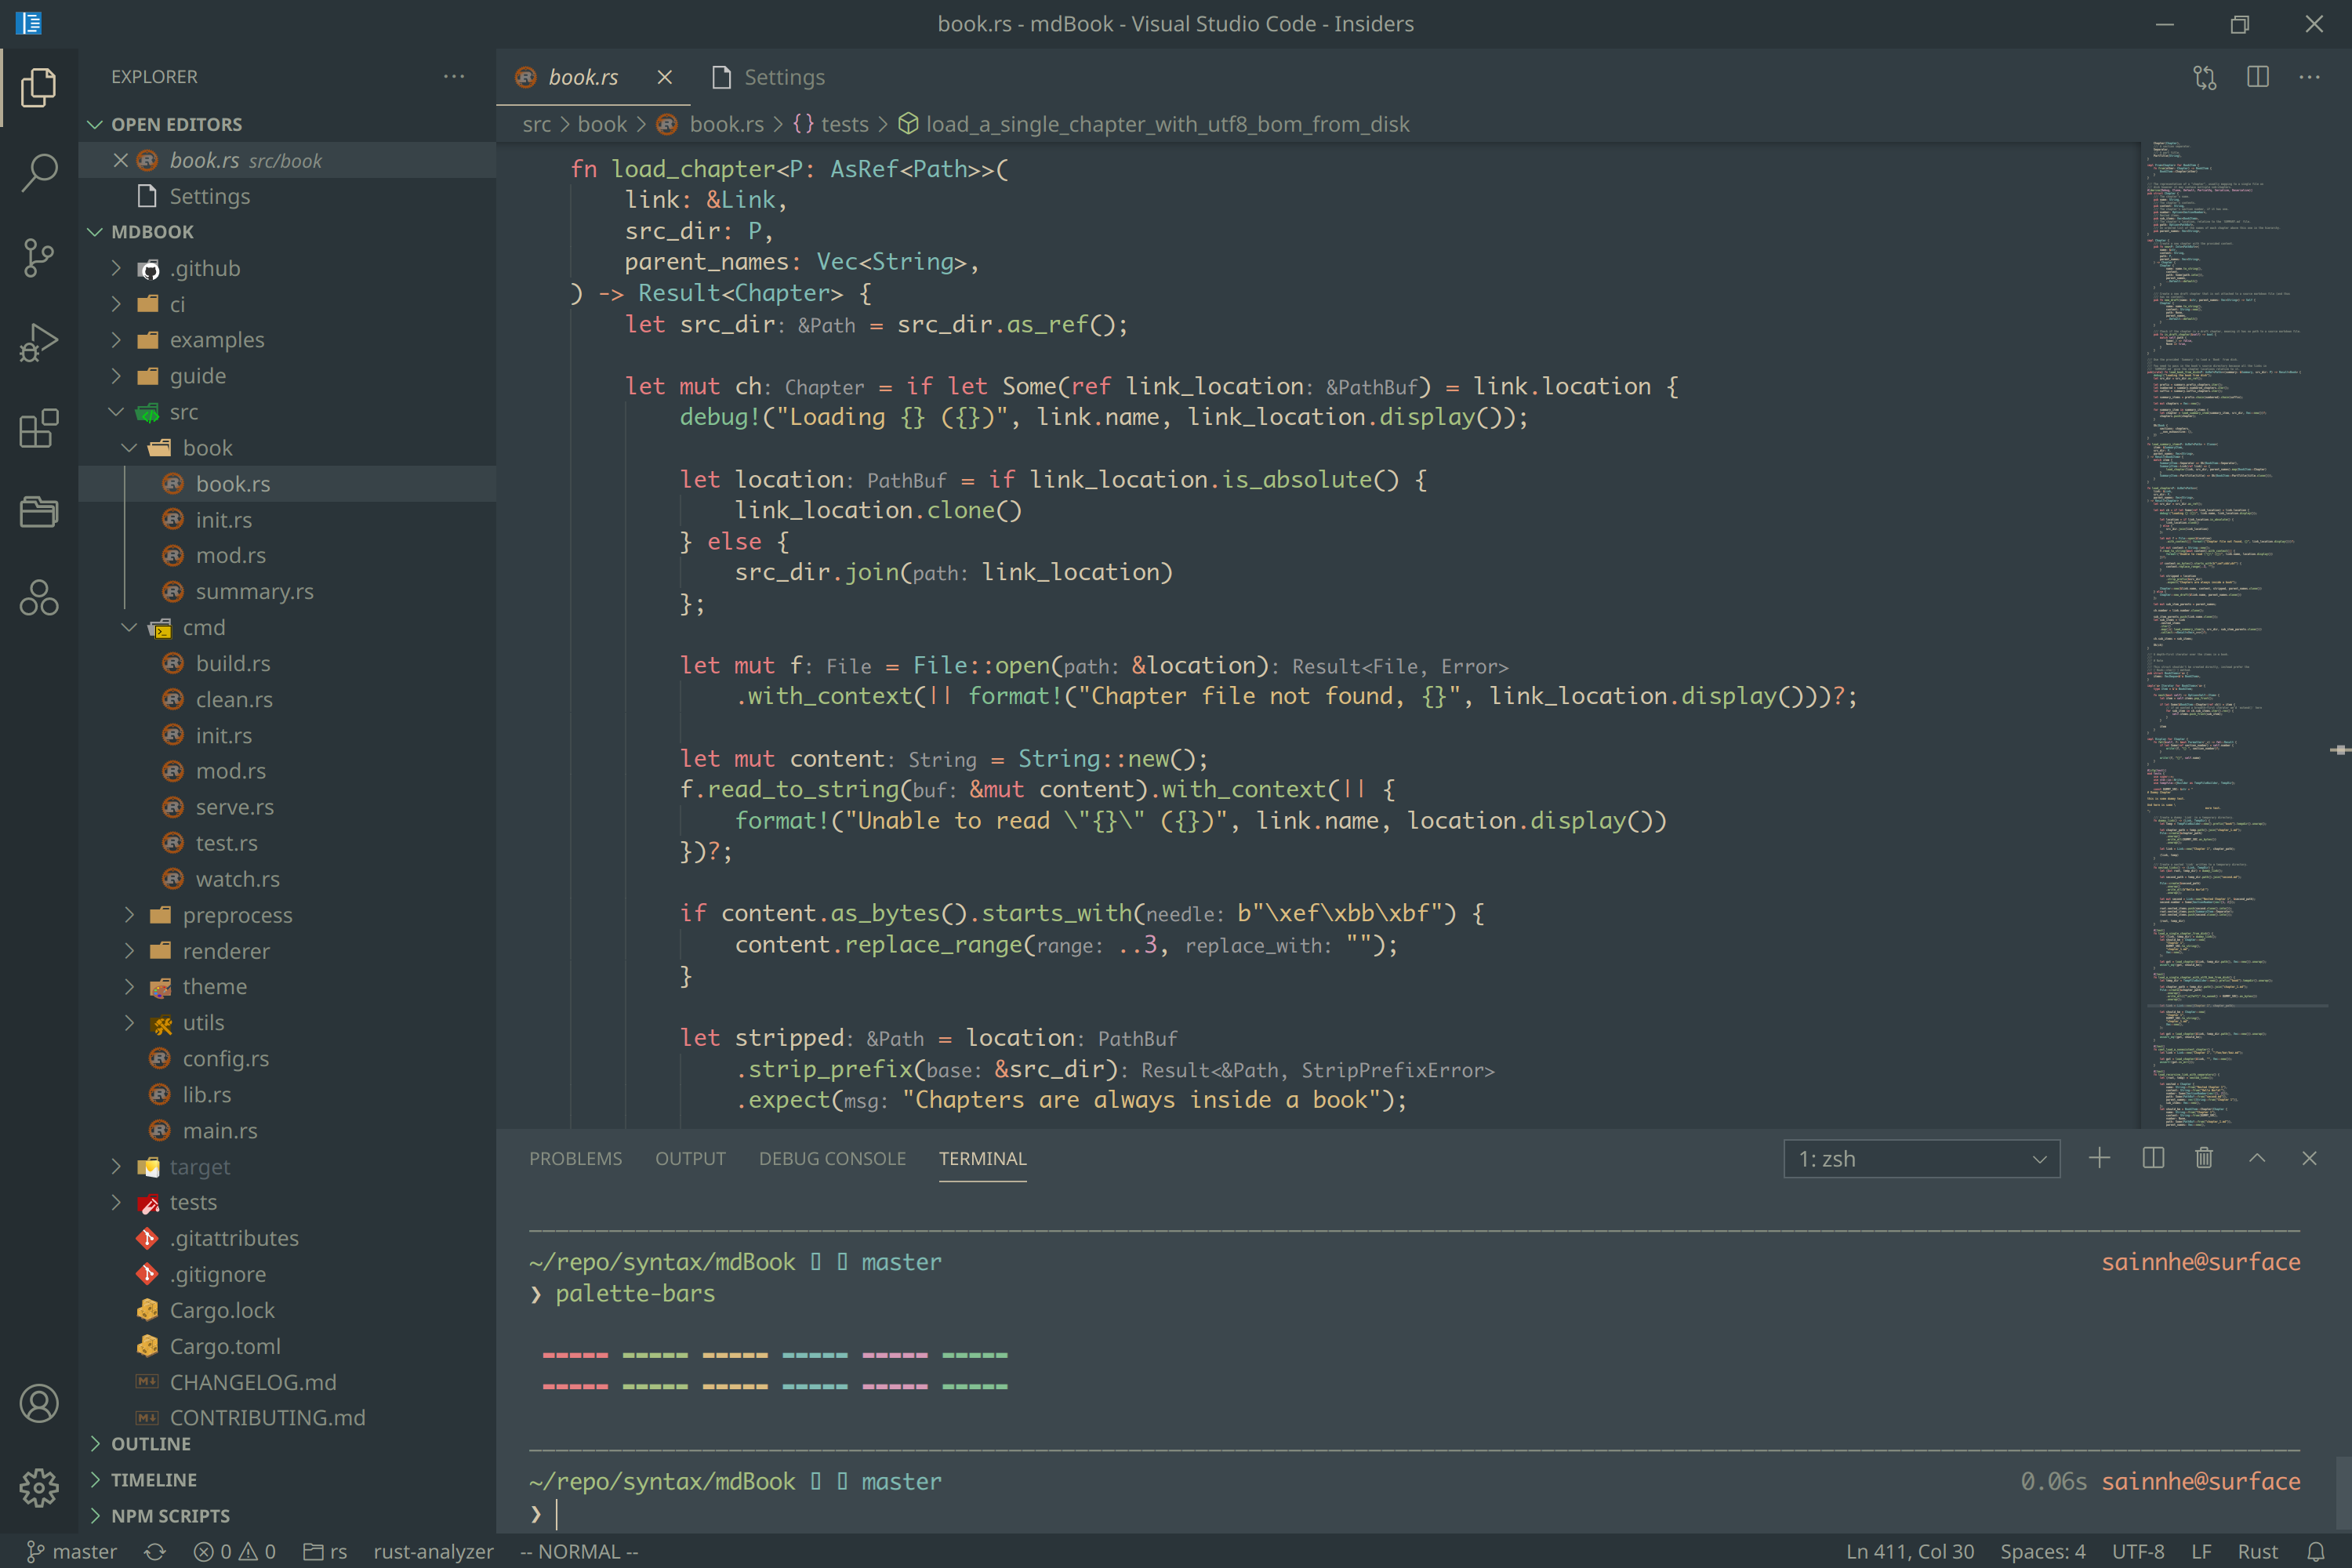Screen dimensions: 2352x1568
Task: Open the Extensions view
Action: tap(39, 428)
